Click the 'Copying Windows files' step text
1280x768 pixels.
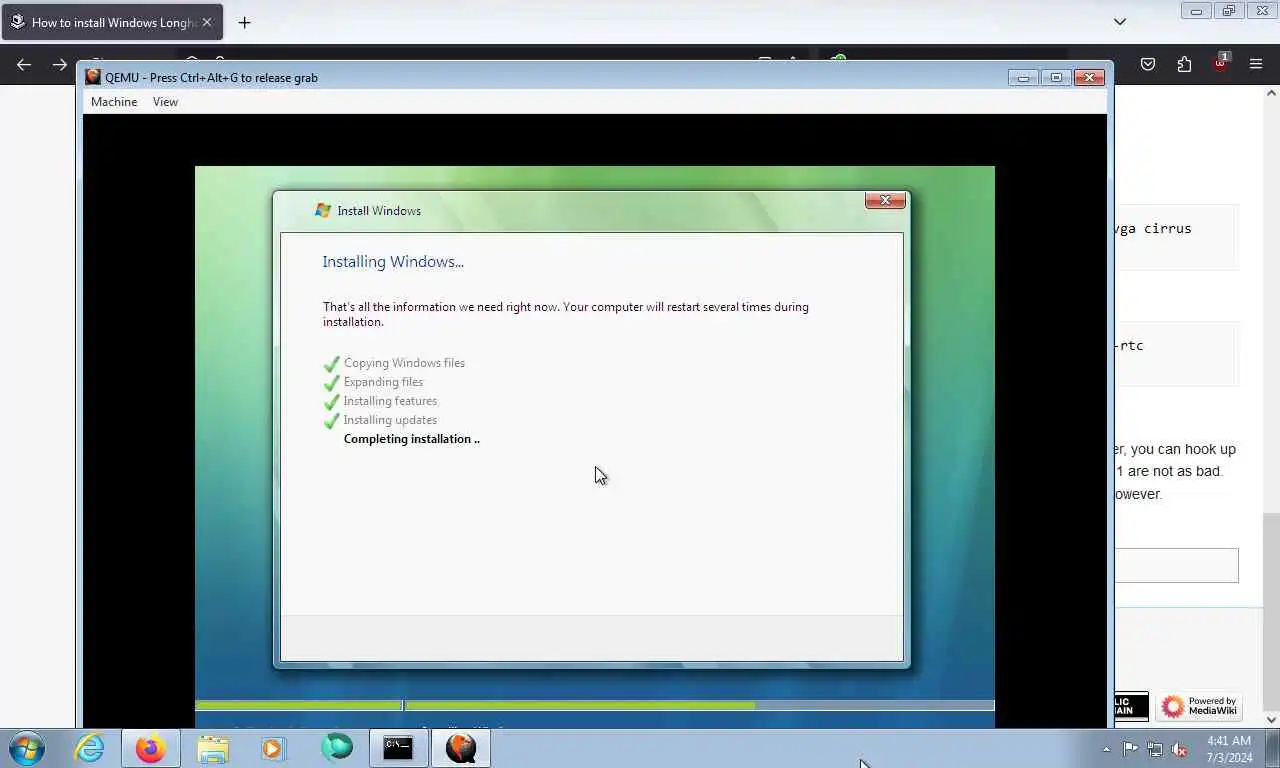(404, 363)
